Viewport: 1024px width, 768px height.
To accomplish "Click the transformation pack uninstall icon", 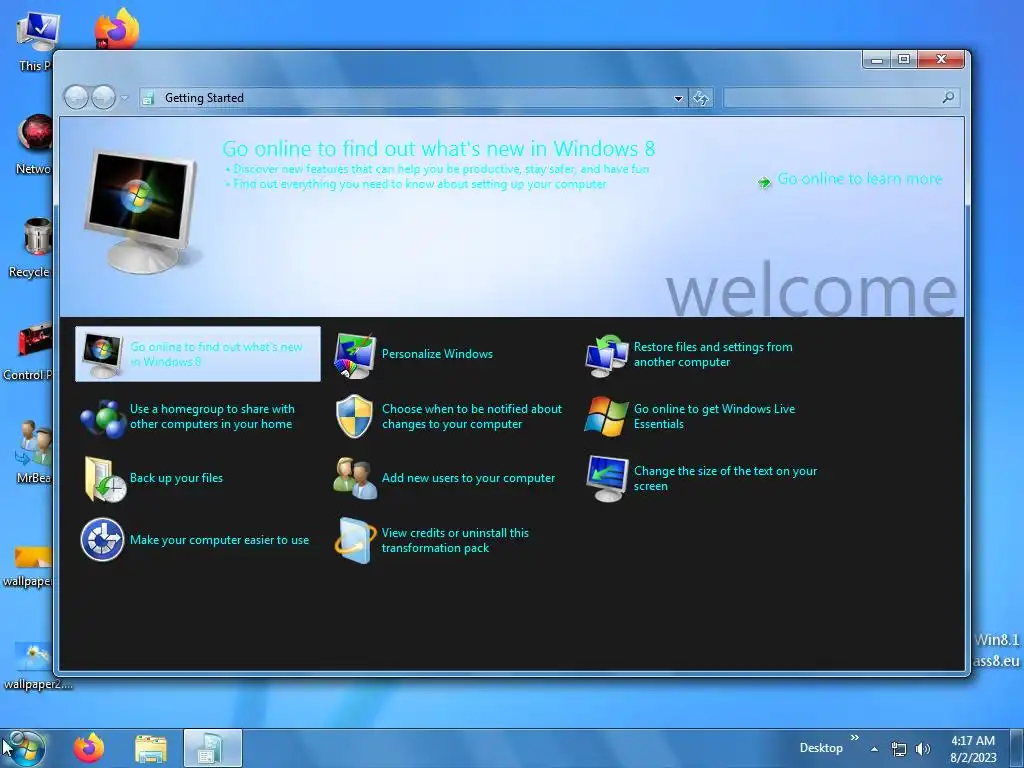I will pyautogui.click(x=355, y=540).
